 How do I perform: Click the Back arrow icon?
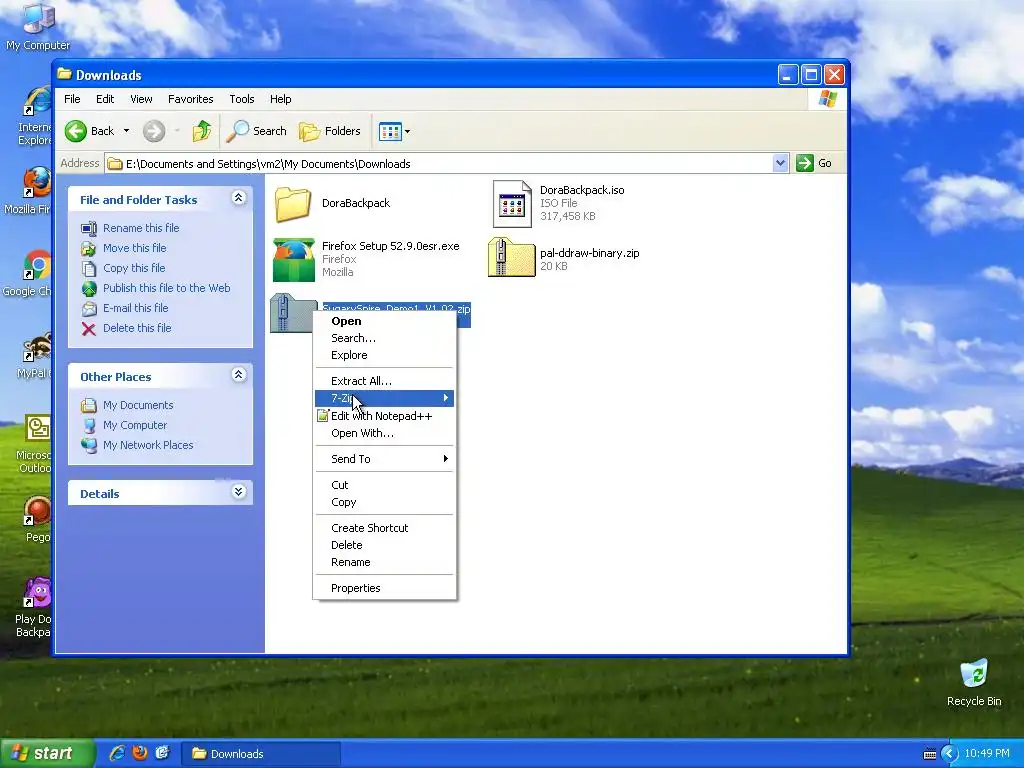pos(76,131)
